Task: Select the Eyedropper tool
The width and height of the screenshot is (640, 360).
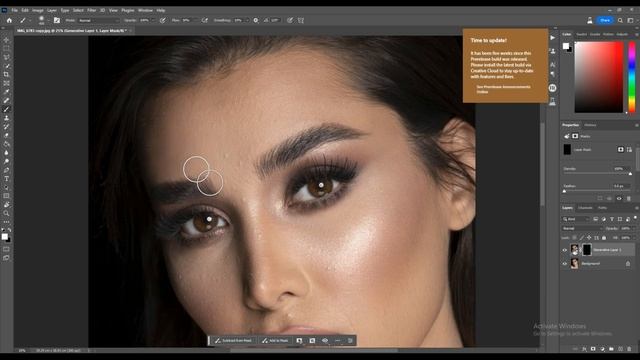Action: click(x=7, y=92)
